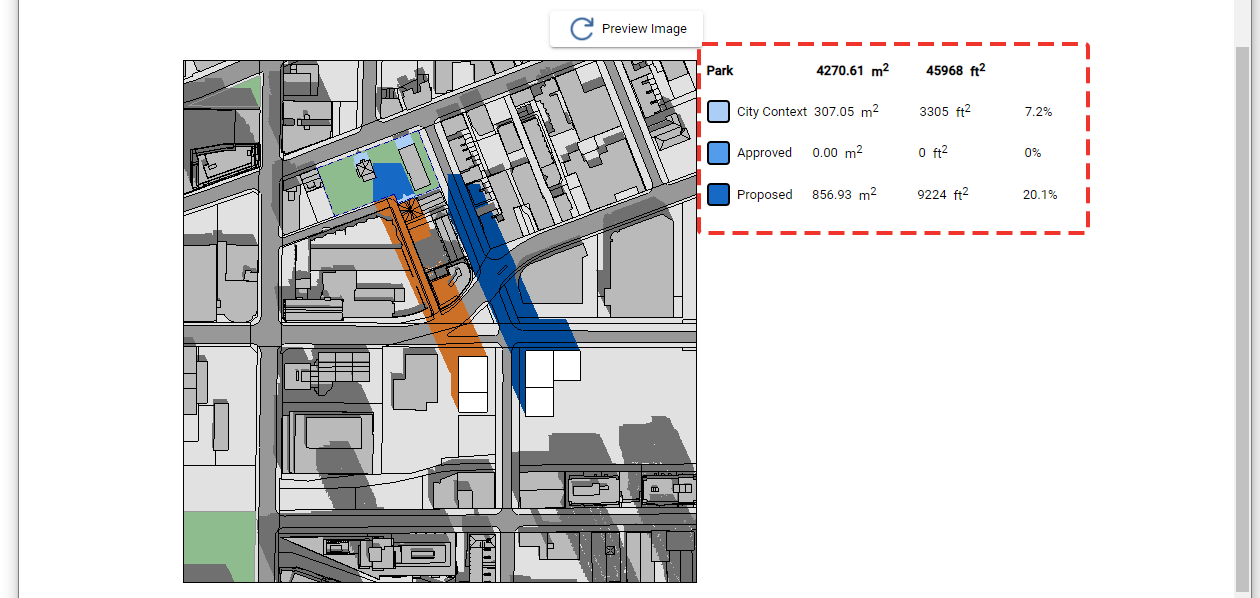1260x598 pixels.
Task: Select the Approved color swatch
Action: point(718,152)
